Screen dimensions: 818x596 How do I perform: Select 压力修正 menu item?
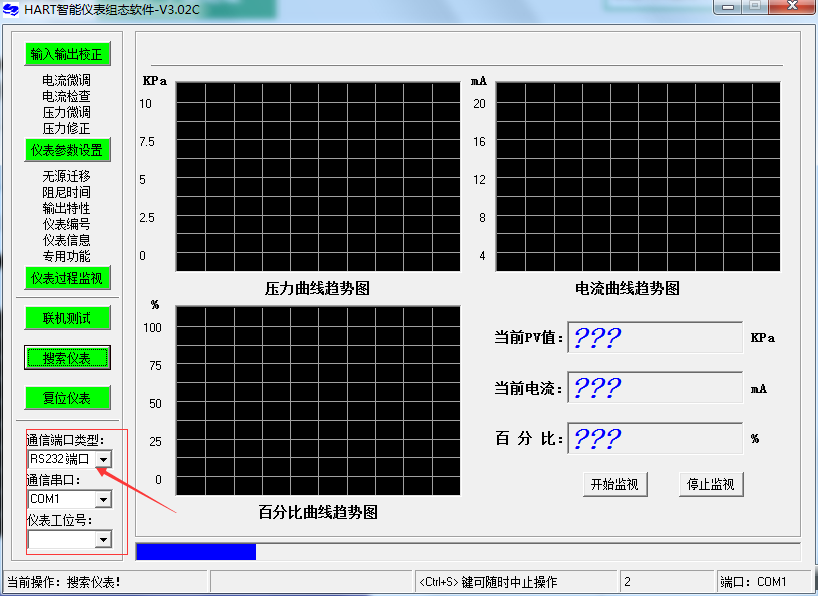click(x=66, y=128)
